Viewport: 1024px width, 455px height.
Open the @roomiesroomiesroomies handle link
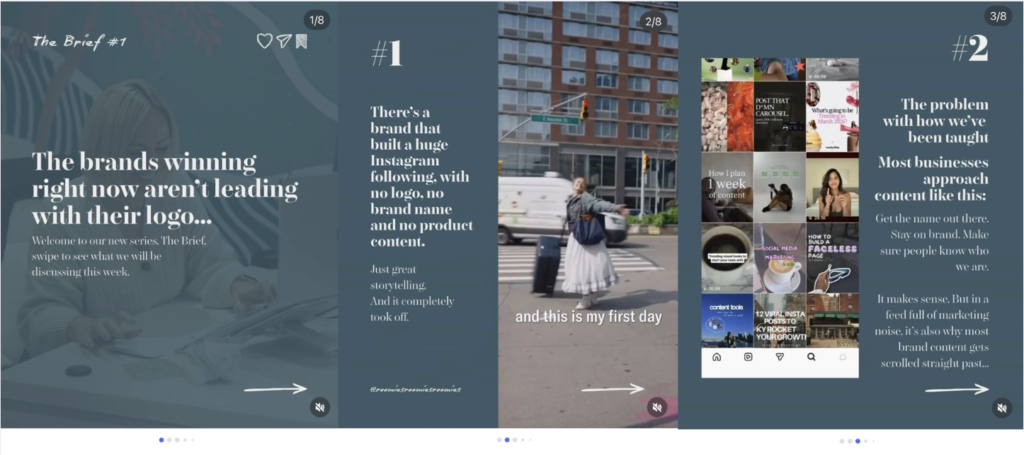[415, 388]
